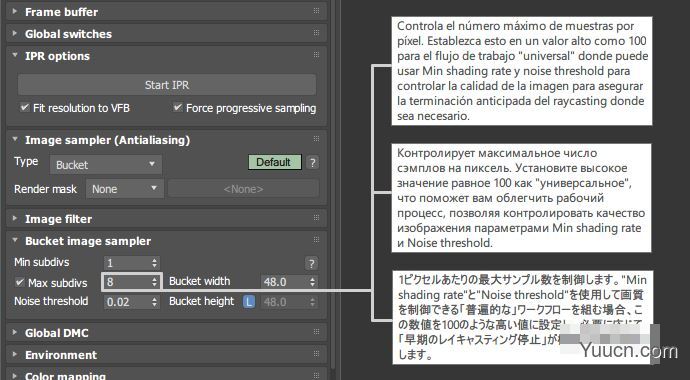Expand the Color mapping rollout
This screenshot has width=690, height=380.
point(166,375)
